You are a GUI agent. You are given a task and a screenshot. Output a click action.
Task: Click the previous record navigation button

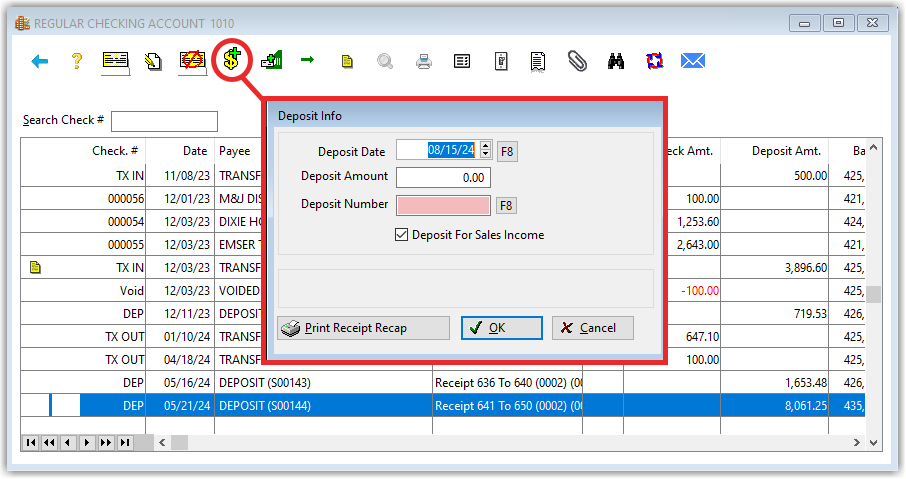(x=68, y=443)
